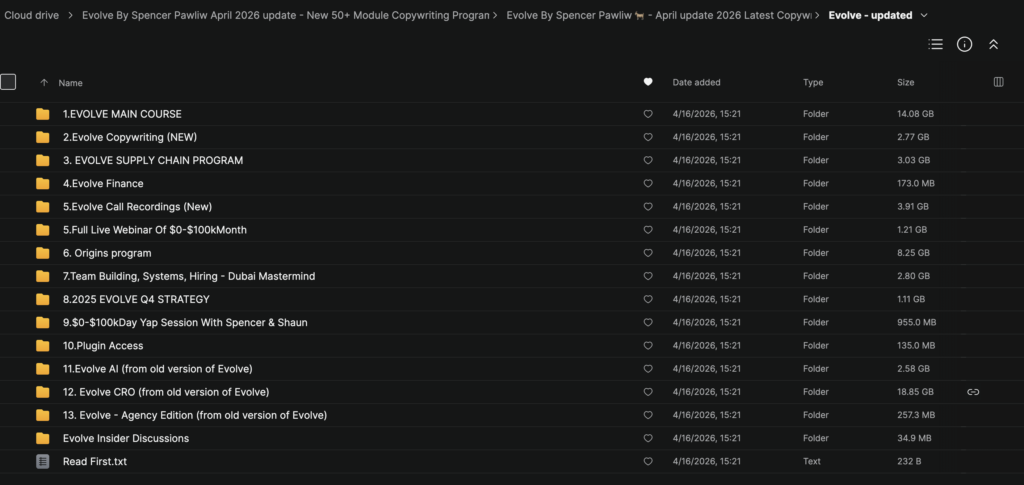Click folder icon of 7.Team Building row
1024x485 pixels.
coord(42,276)
